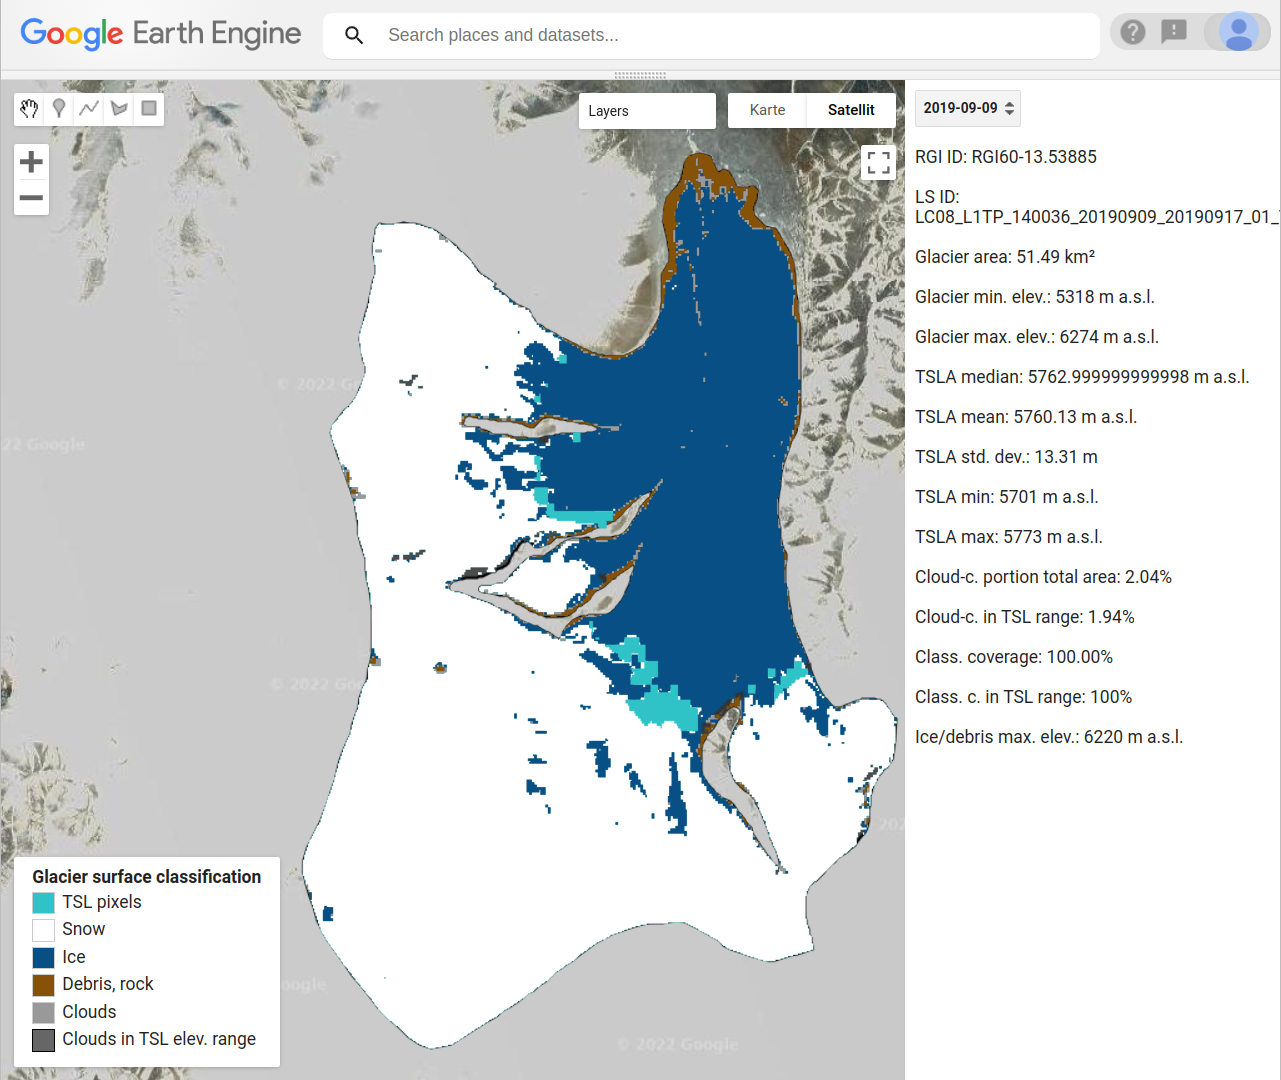
Task: Select the hand pan tool
Action: (29, 109)
